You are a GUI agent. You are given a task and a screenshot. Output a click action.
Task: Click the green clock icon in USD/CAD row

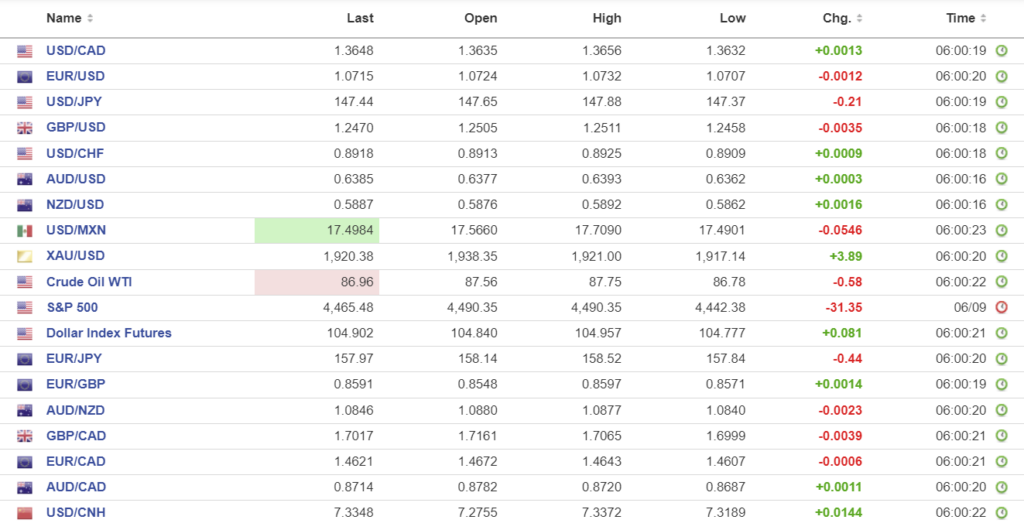tap(1001, 51)
